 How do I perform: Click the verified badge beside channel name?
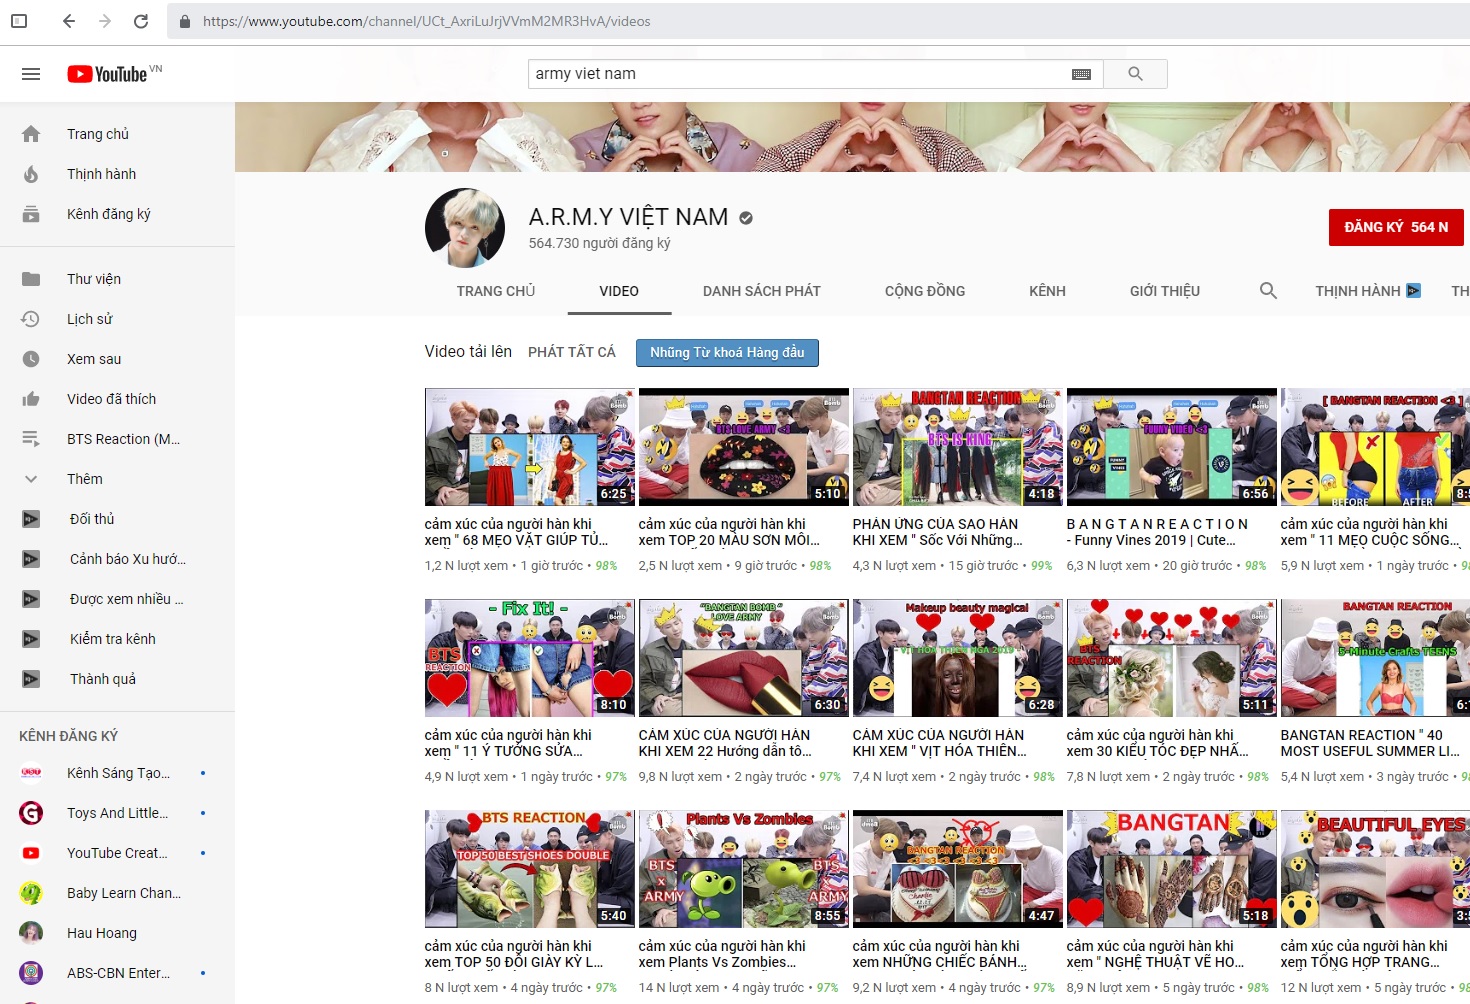[x=746, y=218]
